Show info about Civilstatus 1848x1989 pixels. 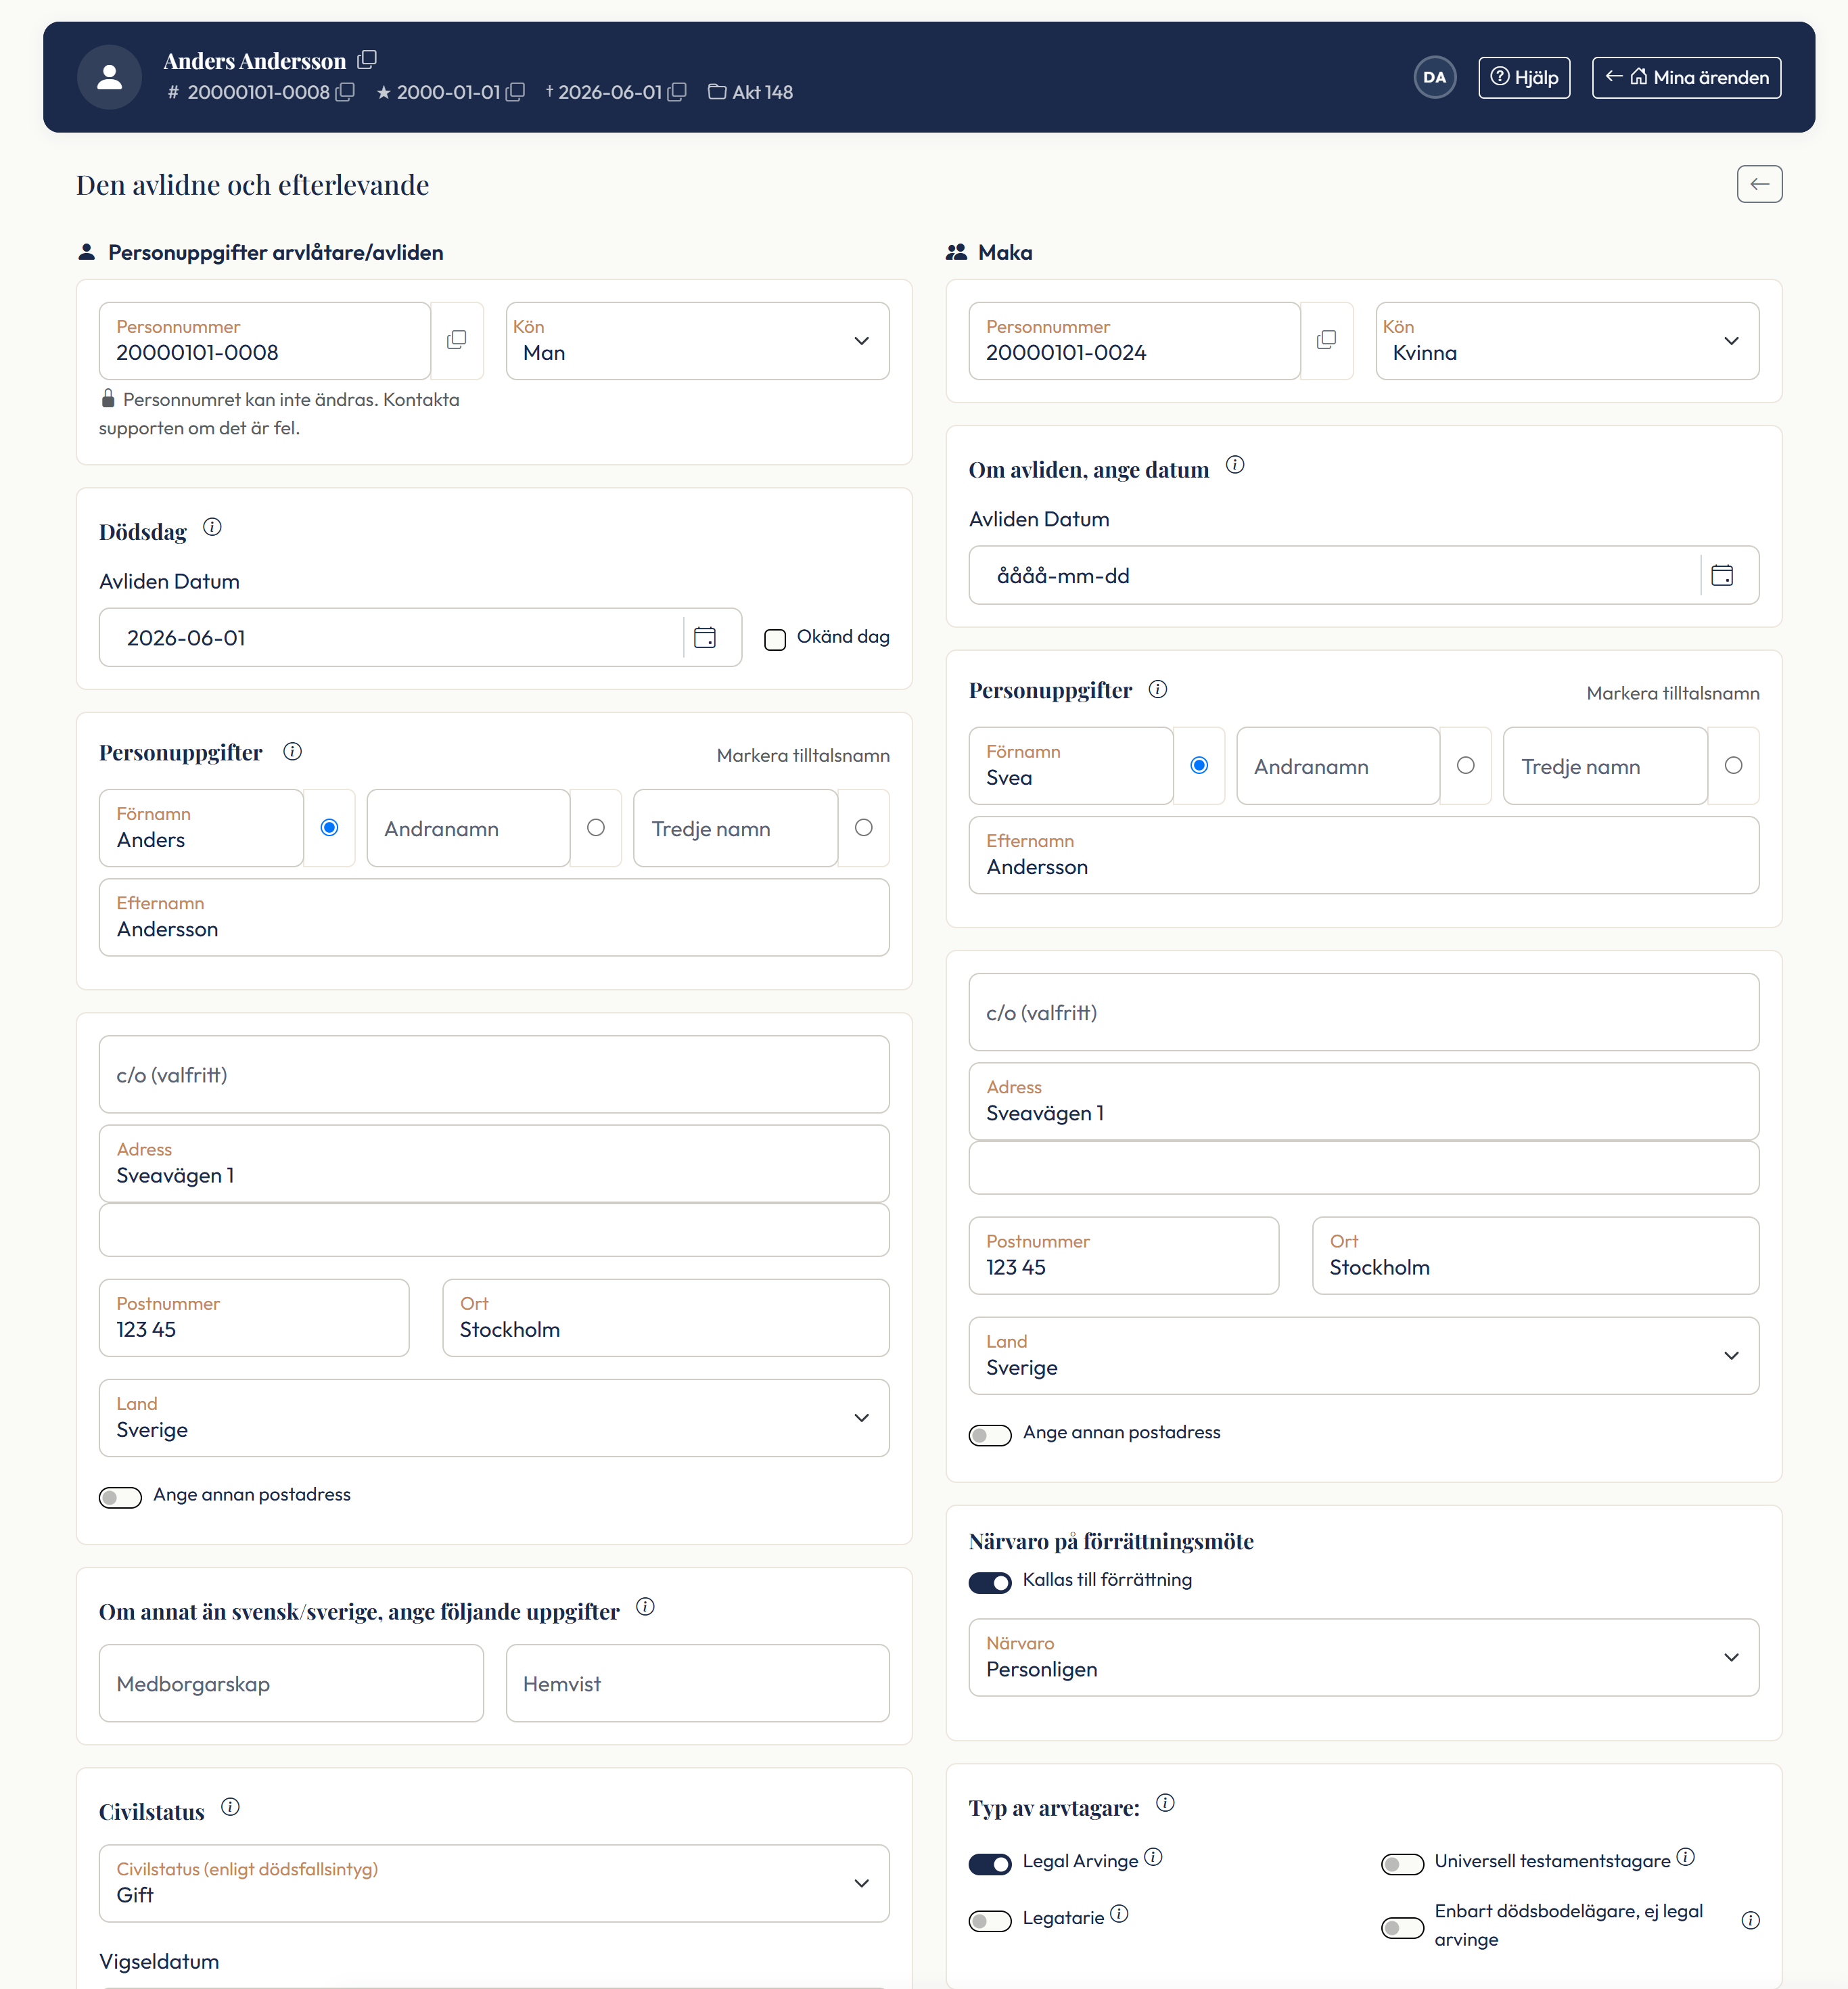pyautogui.click(x=230, y=1806)
